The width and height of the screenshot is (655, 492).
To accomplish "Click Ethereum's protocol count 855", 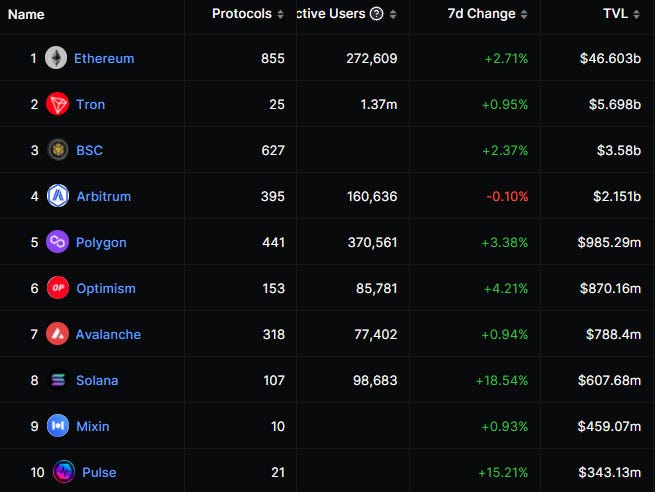I will click(x=273, y=58).
